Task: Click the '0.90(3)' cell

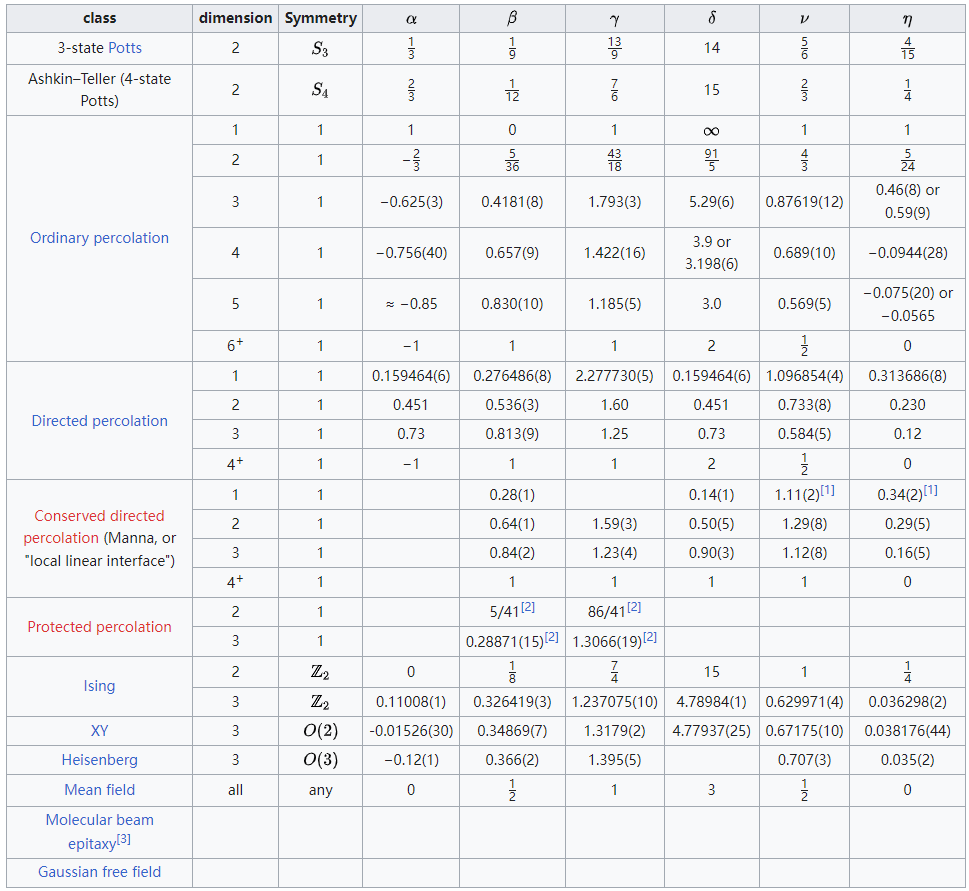Action: point(711,553)
